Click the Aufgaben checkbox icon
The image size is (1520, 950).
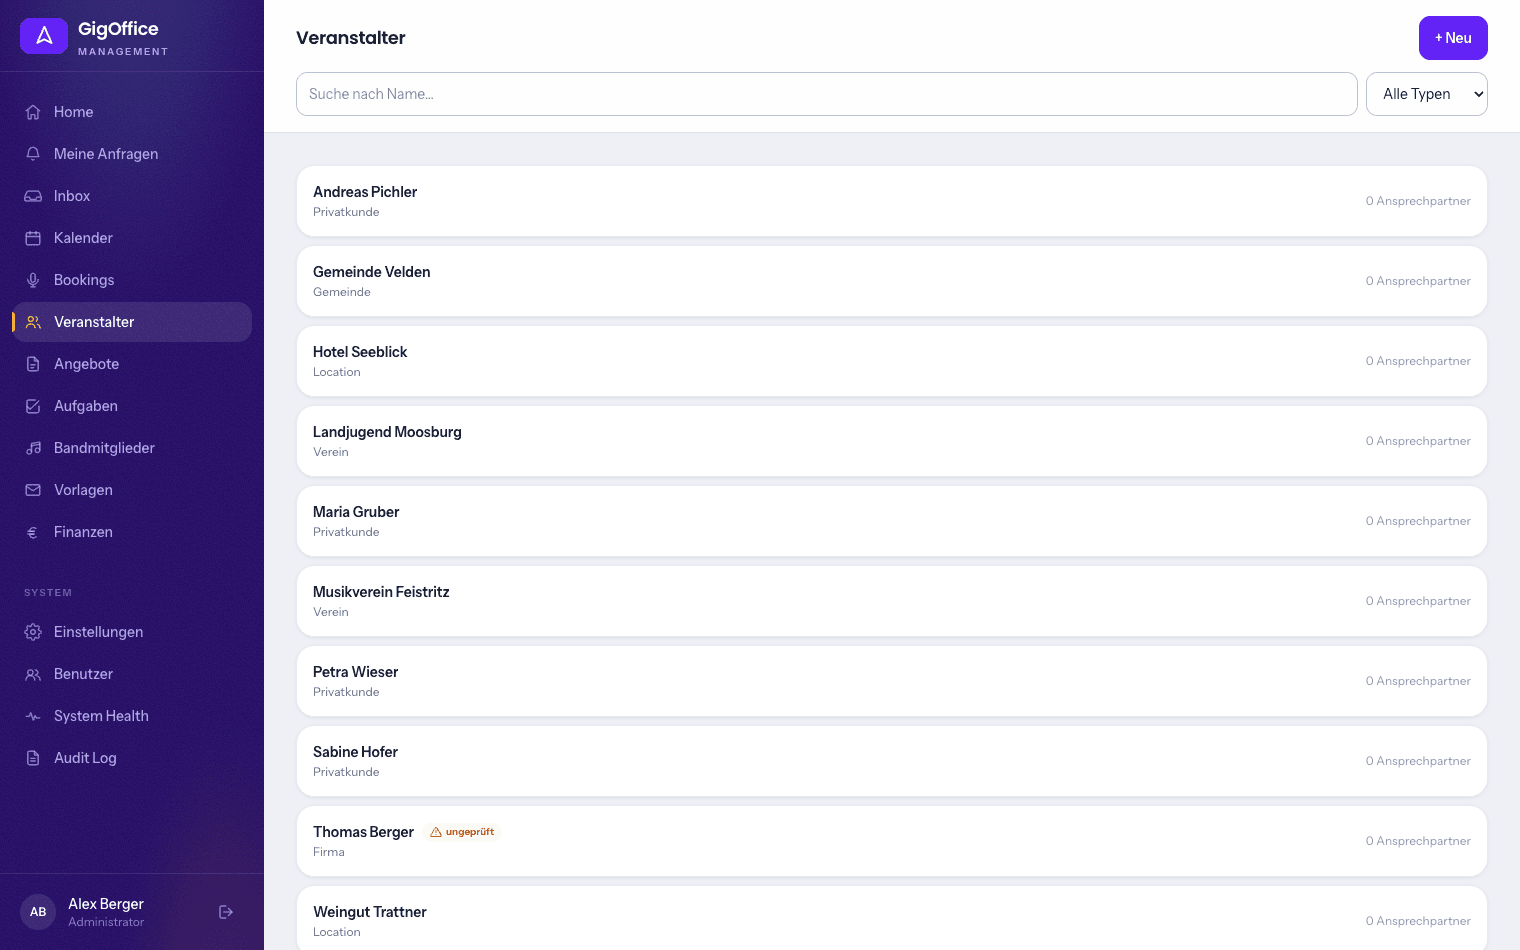tap(33, 406)
